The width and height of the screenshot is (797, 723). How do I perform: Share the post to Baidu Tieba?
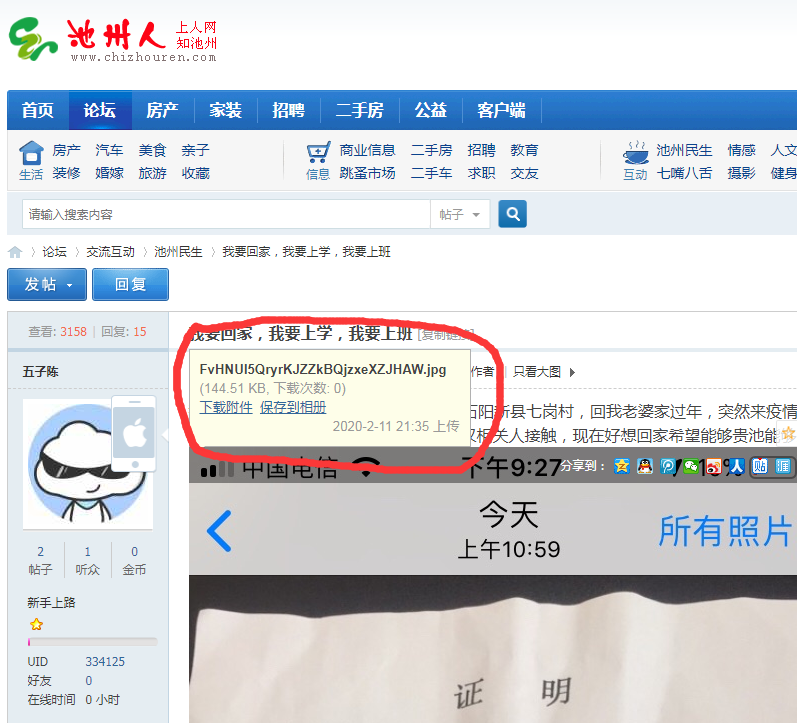point(760,466)
